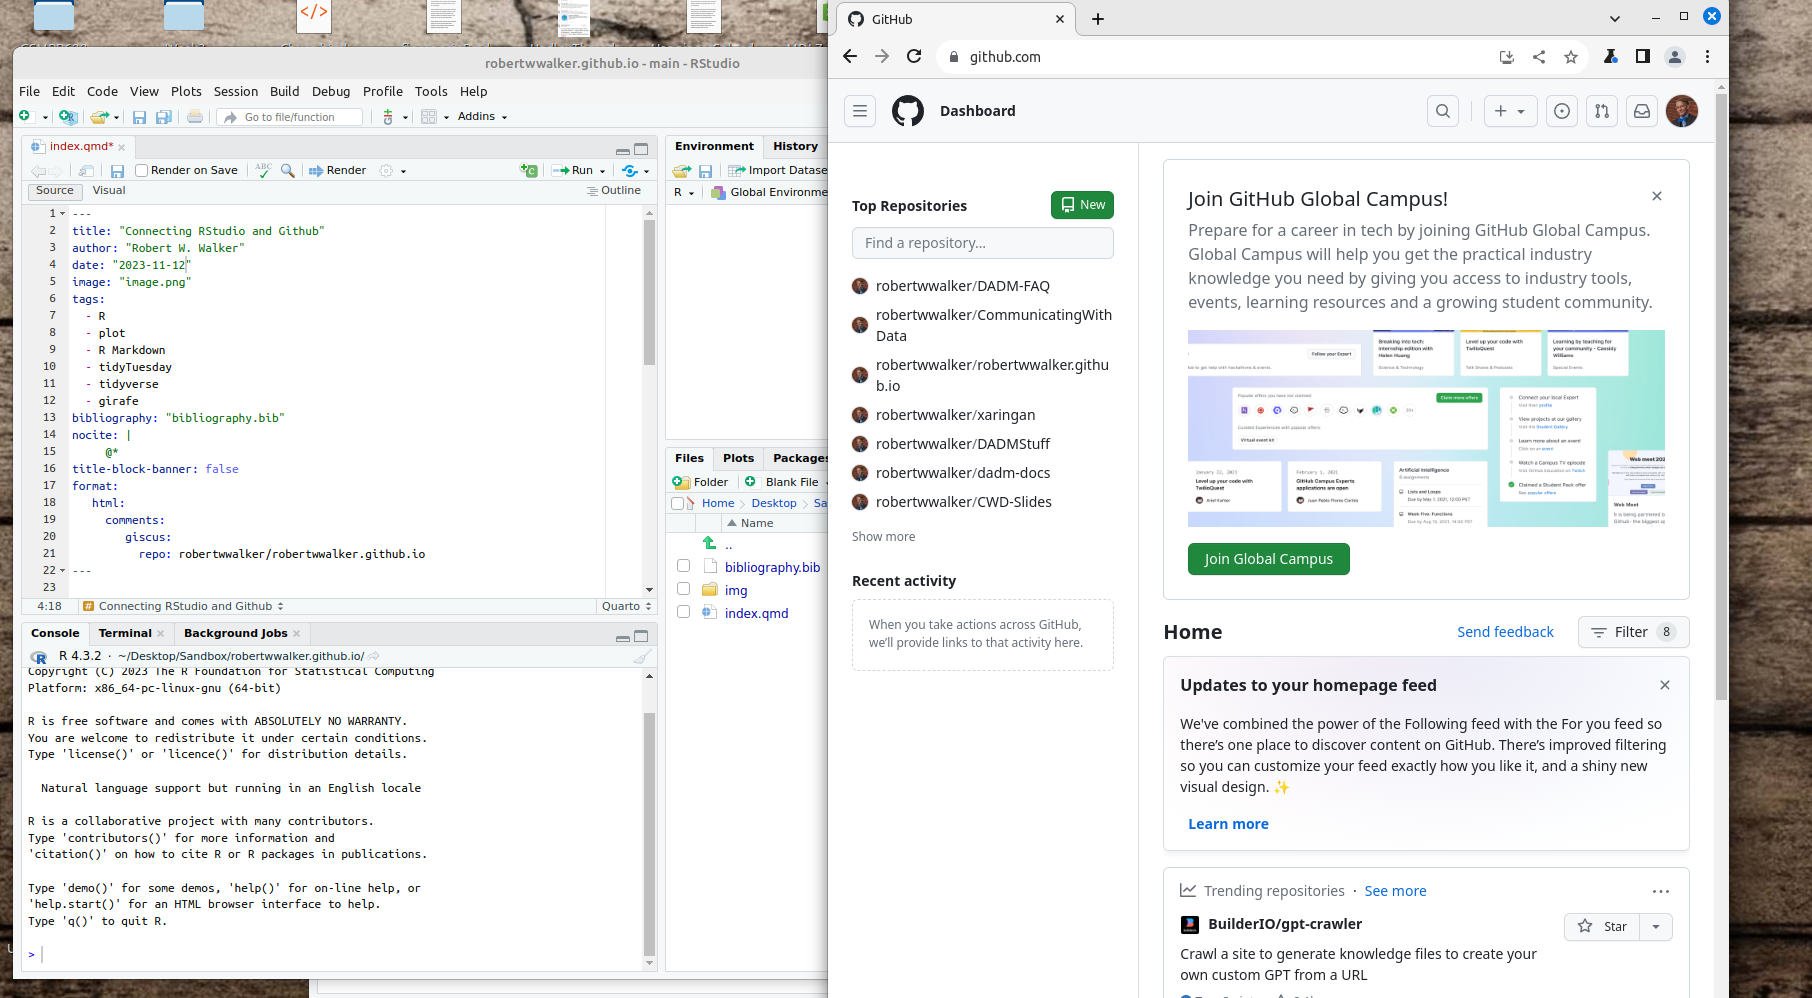Open the Session menu

coord(235,91)
